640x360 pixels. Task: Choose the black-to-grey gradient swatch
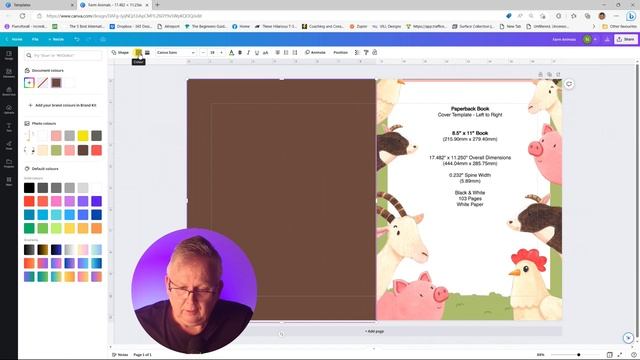(x=29, y=250)
